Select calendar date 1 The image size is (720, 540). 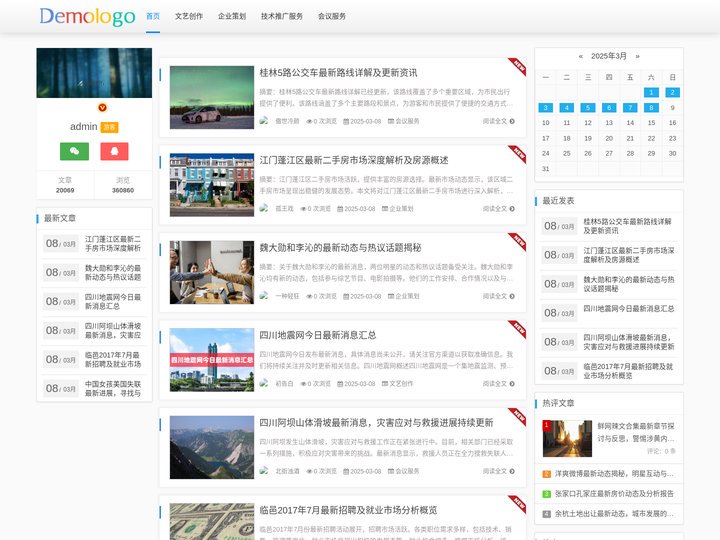click(651, 92)
